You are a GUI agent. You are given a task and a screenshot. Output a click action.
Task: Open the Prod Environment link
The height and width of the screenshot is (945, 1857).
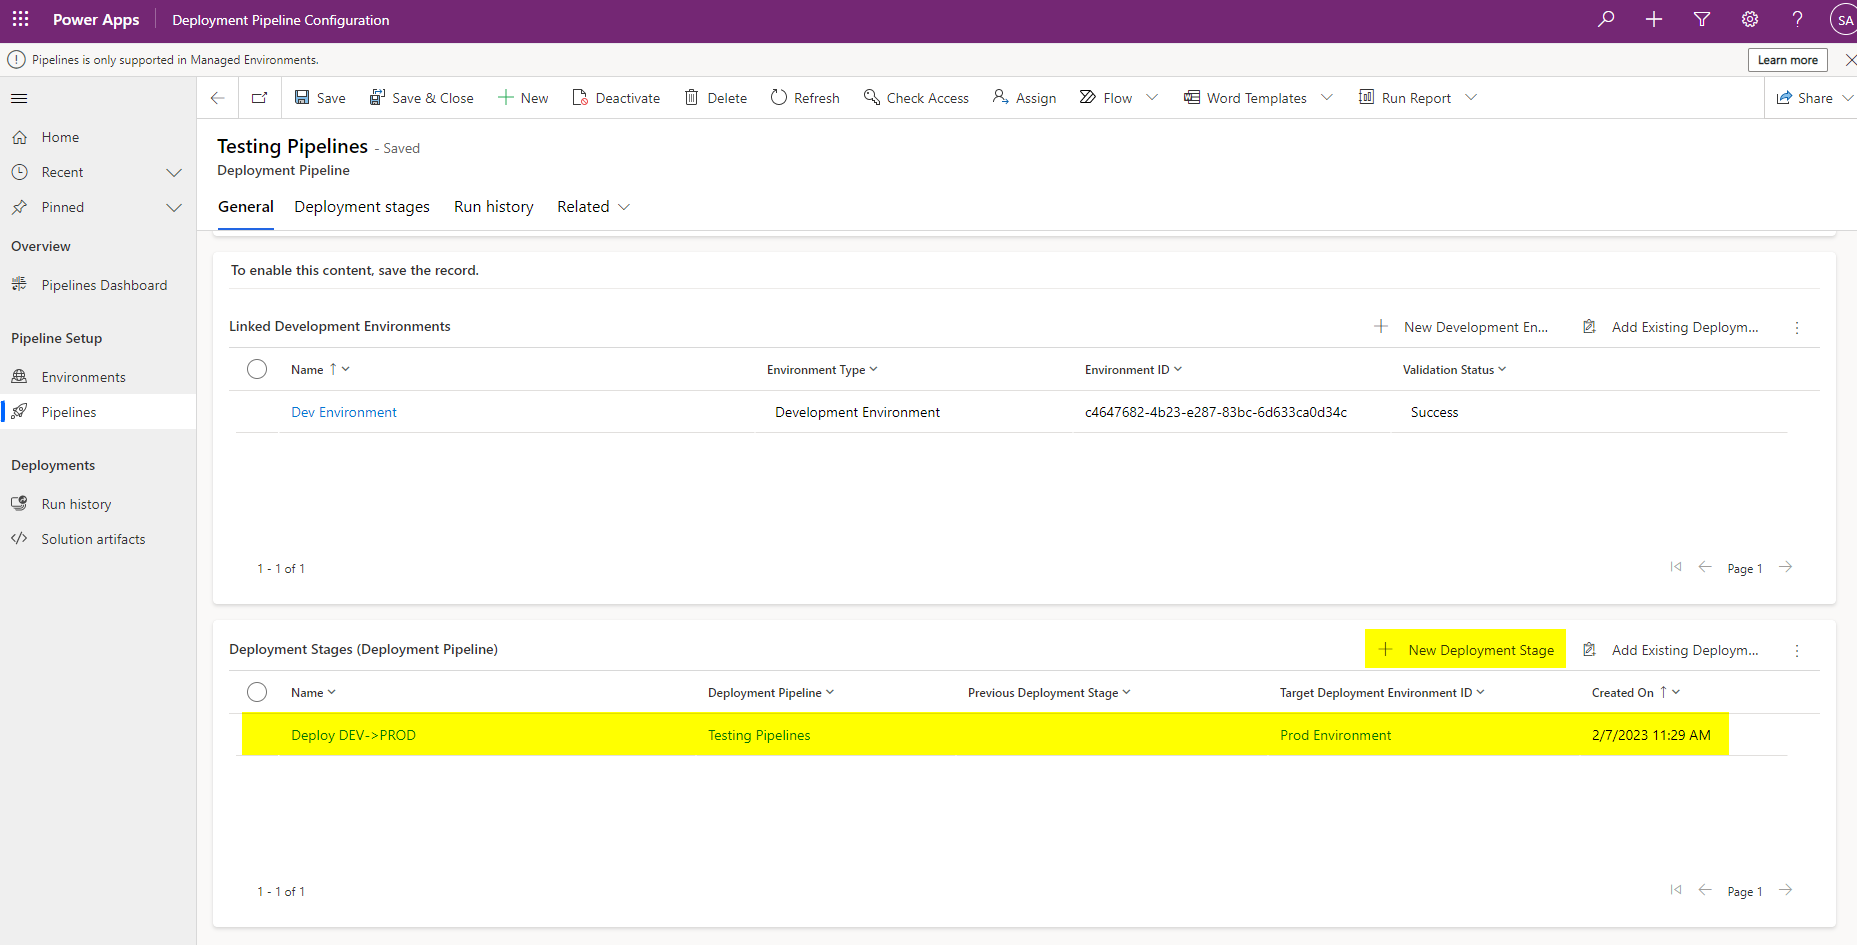1335,735
